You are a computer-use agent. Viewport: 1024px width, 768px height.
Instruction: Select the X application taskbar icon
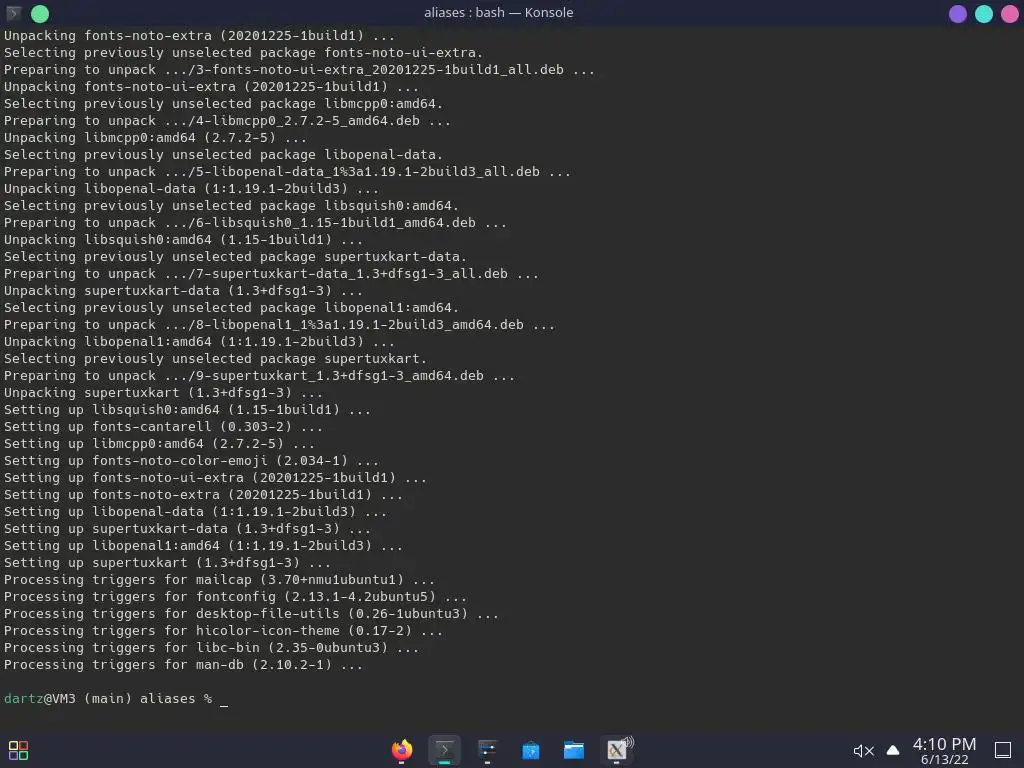tap(618, 750)
